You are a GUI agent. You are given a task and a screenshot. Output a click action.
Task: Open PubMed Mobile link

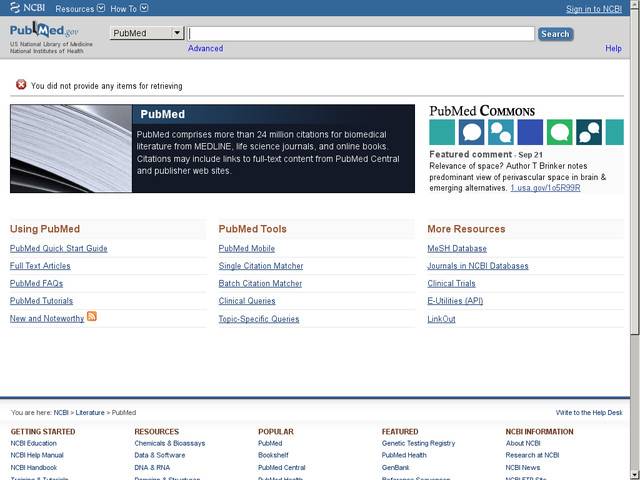pos(247,248)
